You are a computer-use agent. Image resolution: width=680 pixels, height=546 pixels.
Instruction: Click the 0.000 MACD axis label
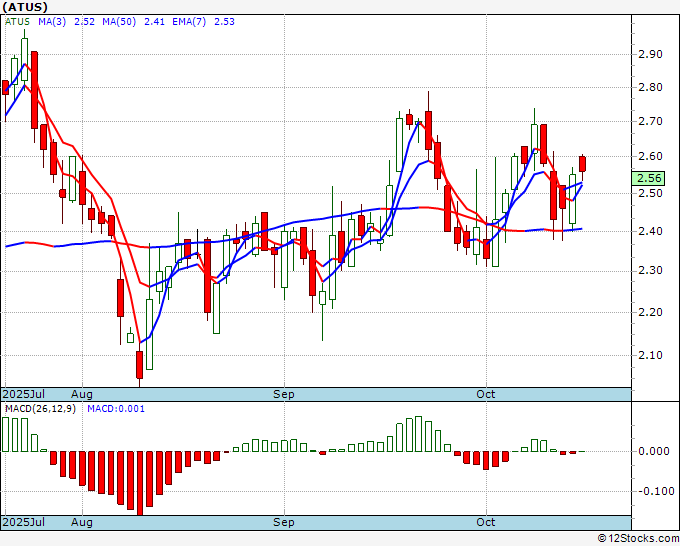point(654,451)
